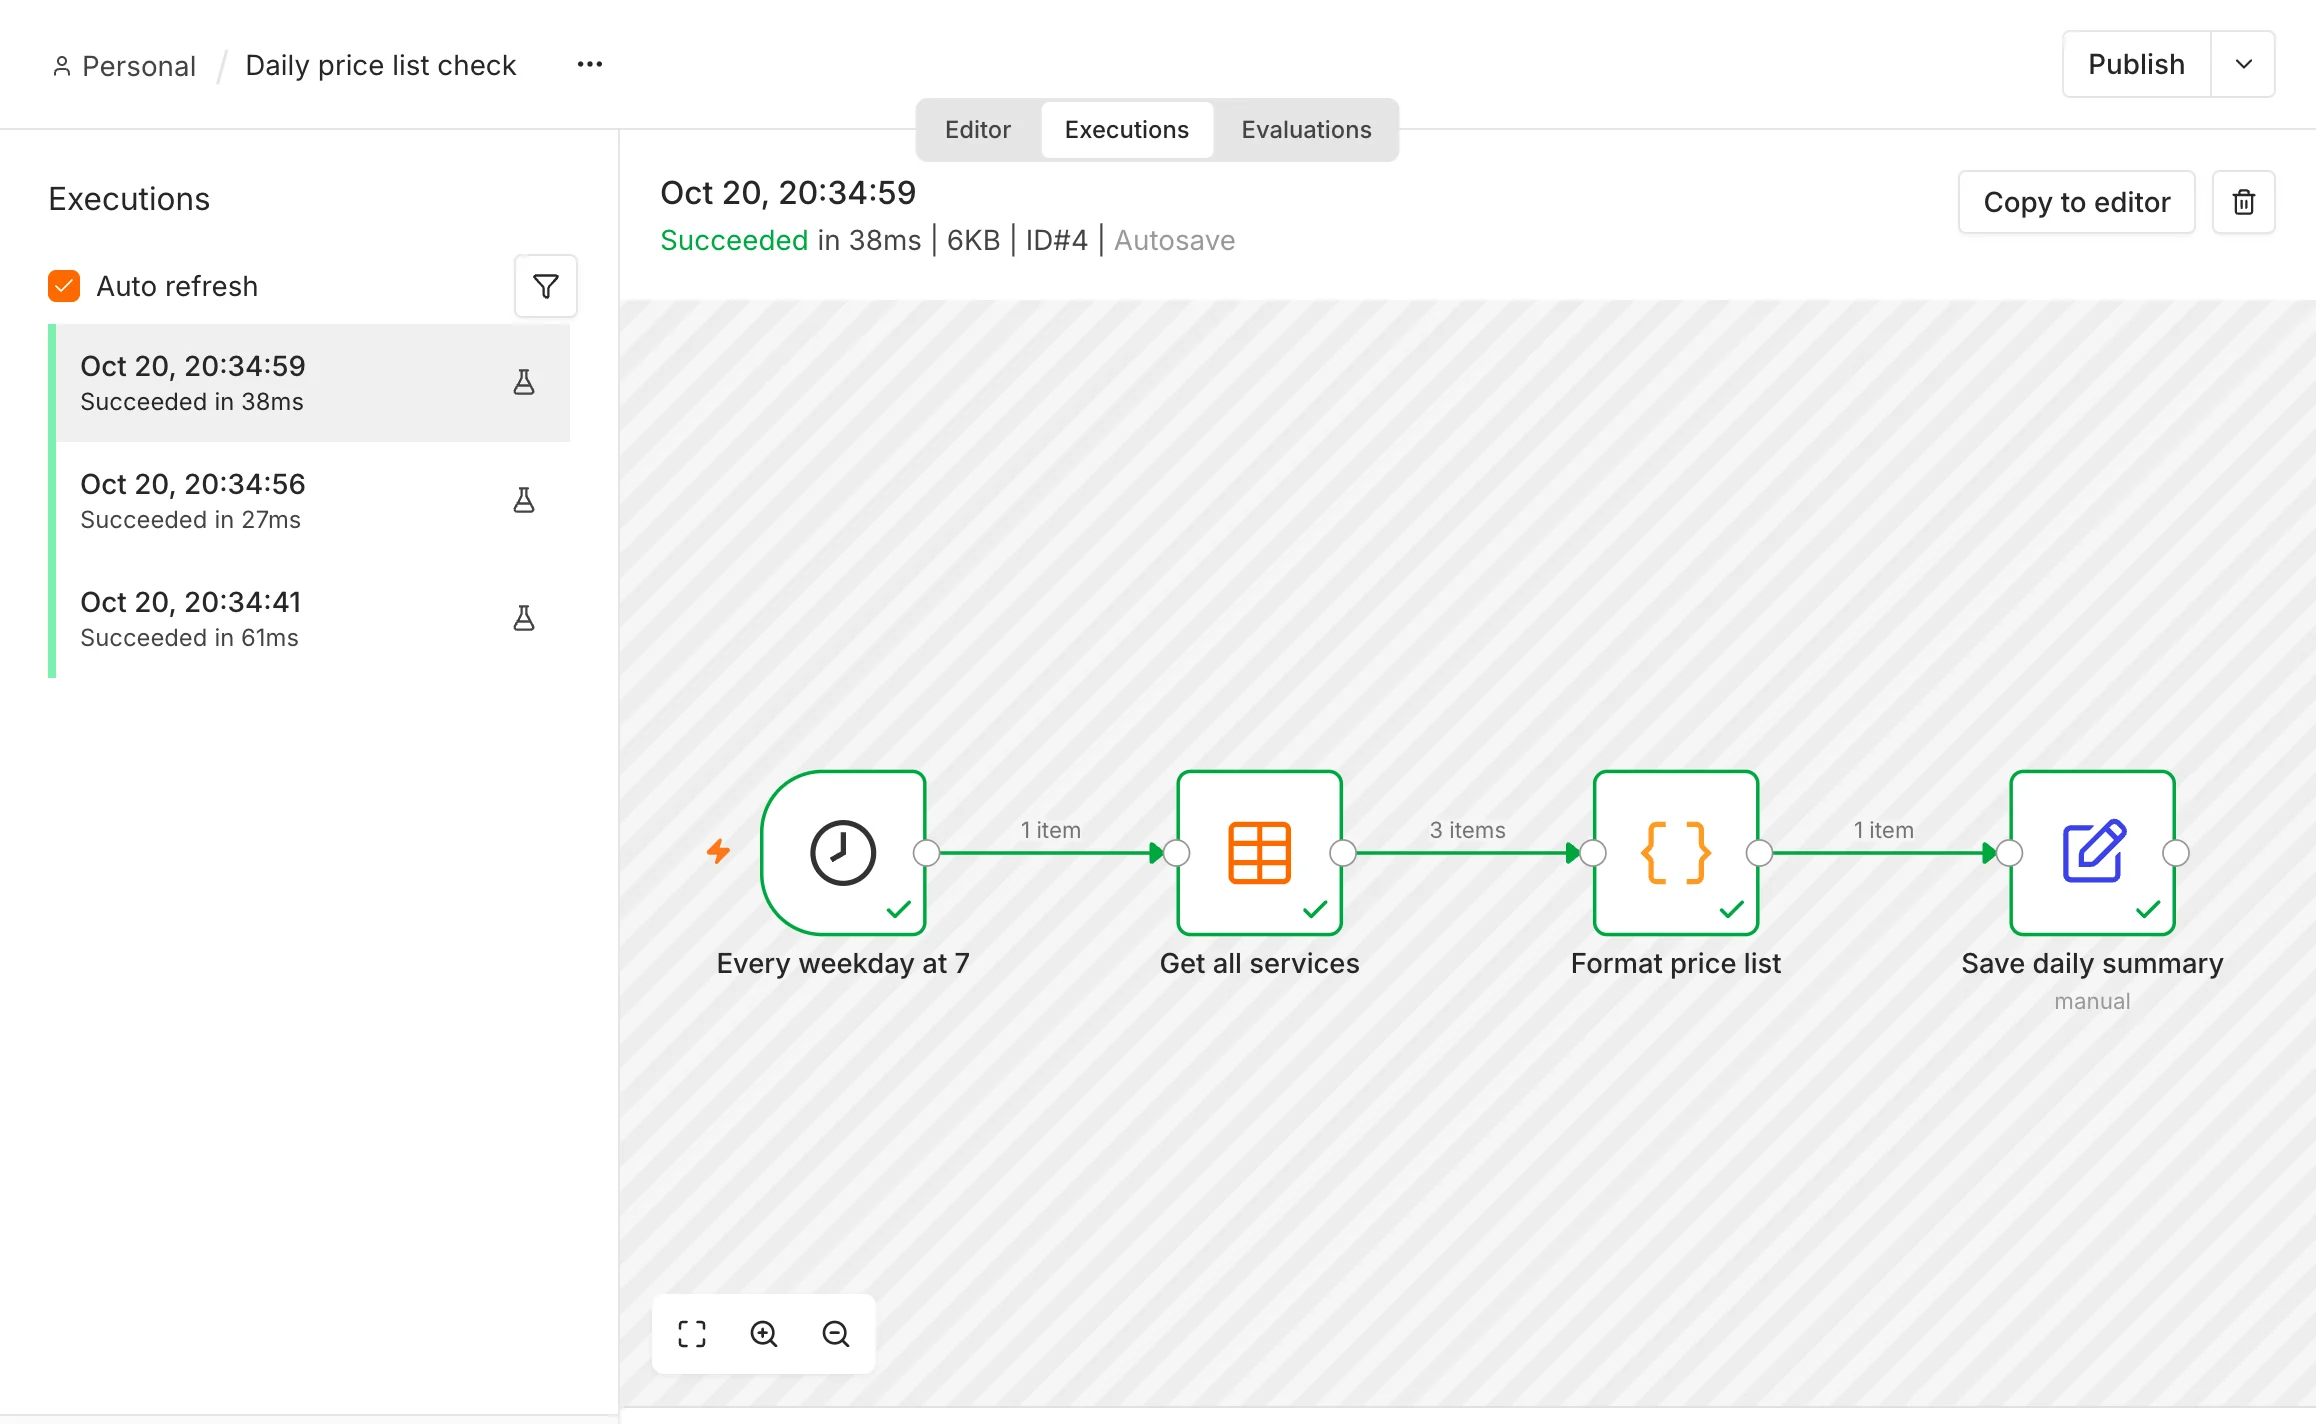This screenshot has height=1424, width=2316.
Task: Click the flask icon on 20:34:59 execution
Action: (524, 382)
